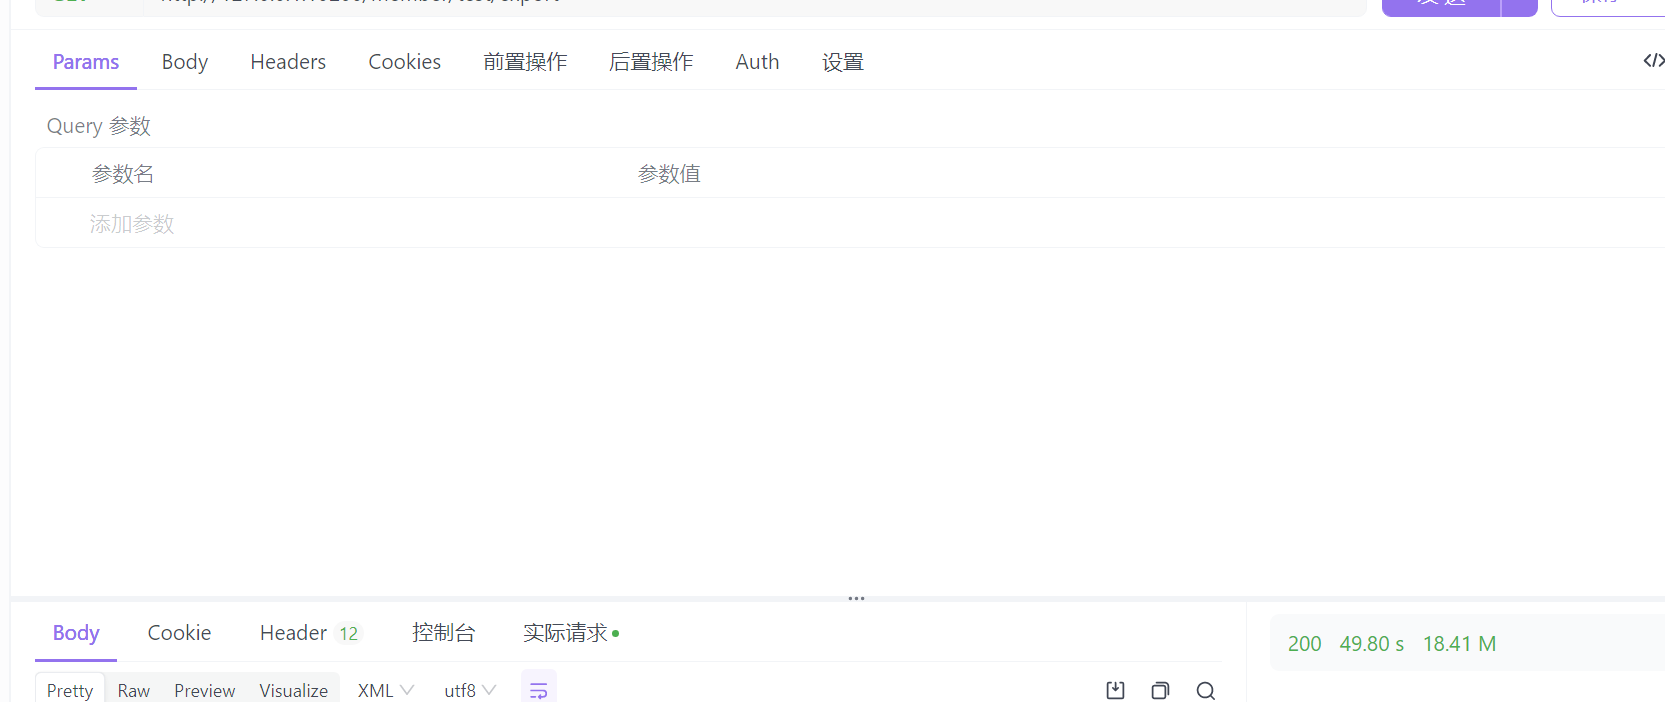
Task: Open the 实际请求 tab
Action: point(571,633)
